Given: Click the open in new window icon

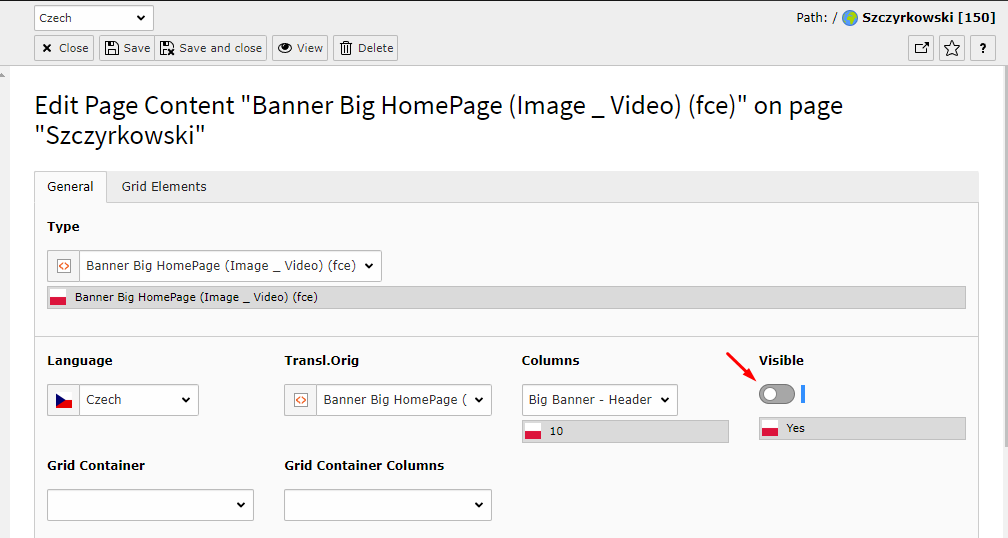Looking at the screenshot, I should (921, 48).
